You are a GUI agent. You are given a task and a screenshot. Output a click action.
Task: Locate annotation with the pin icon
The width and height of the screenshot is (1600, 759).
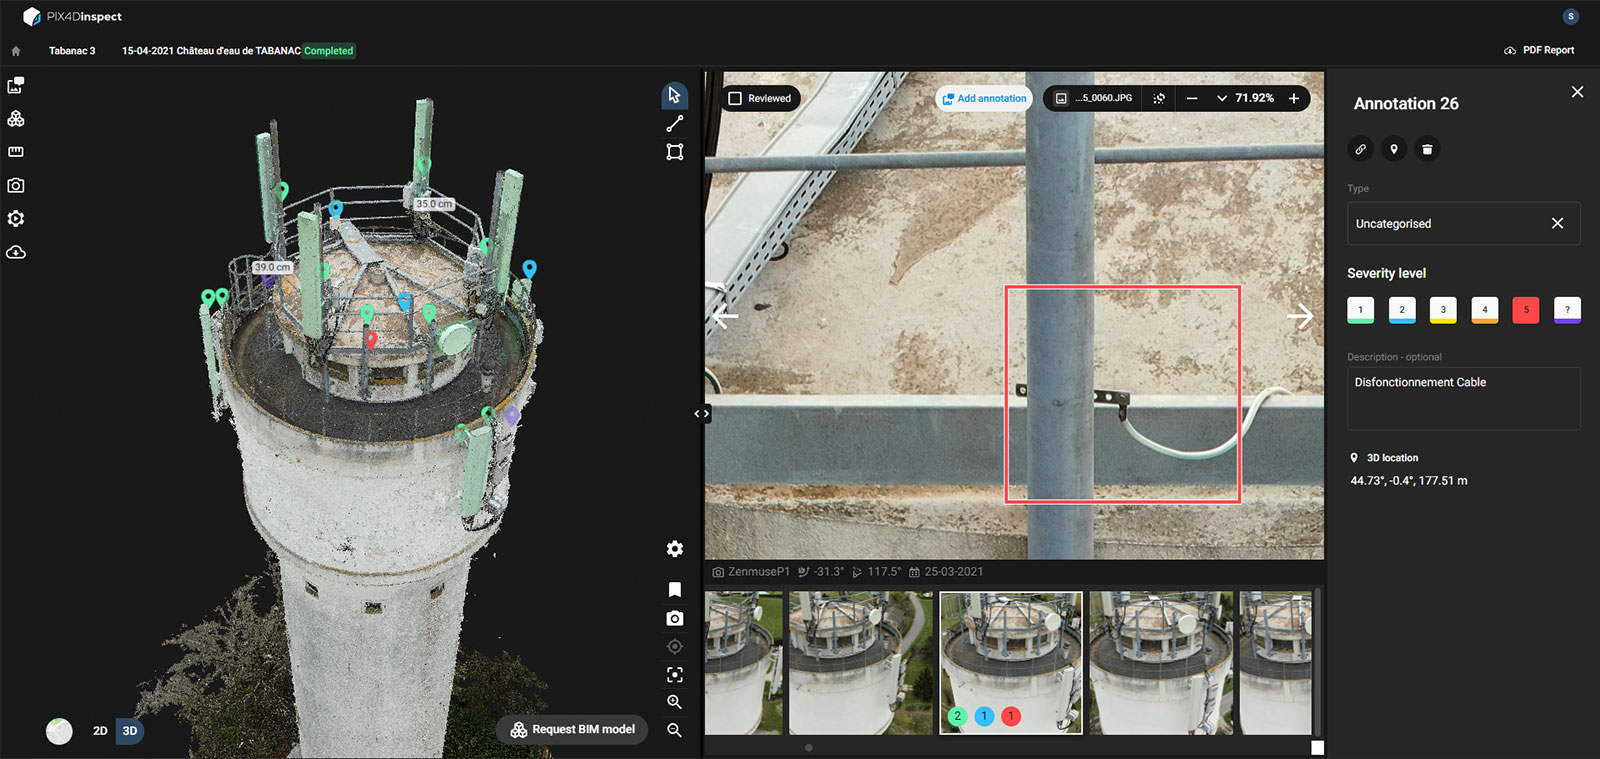pos(1394,149)
